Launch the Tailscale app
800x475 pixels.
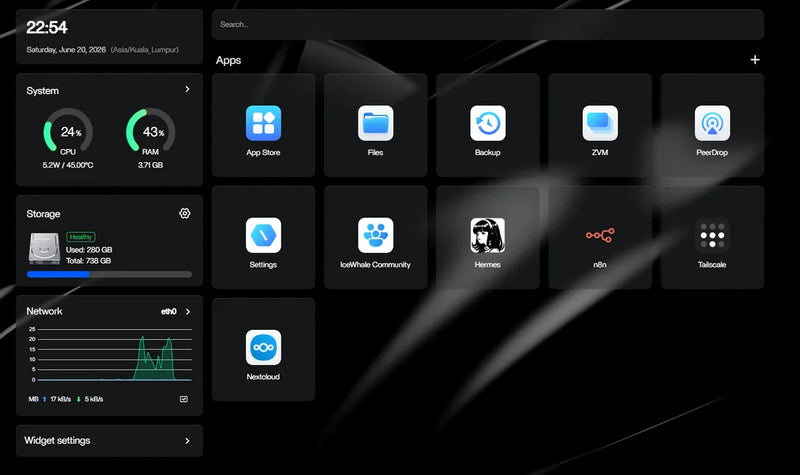(712, 238)
